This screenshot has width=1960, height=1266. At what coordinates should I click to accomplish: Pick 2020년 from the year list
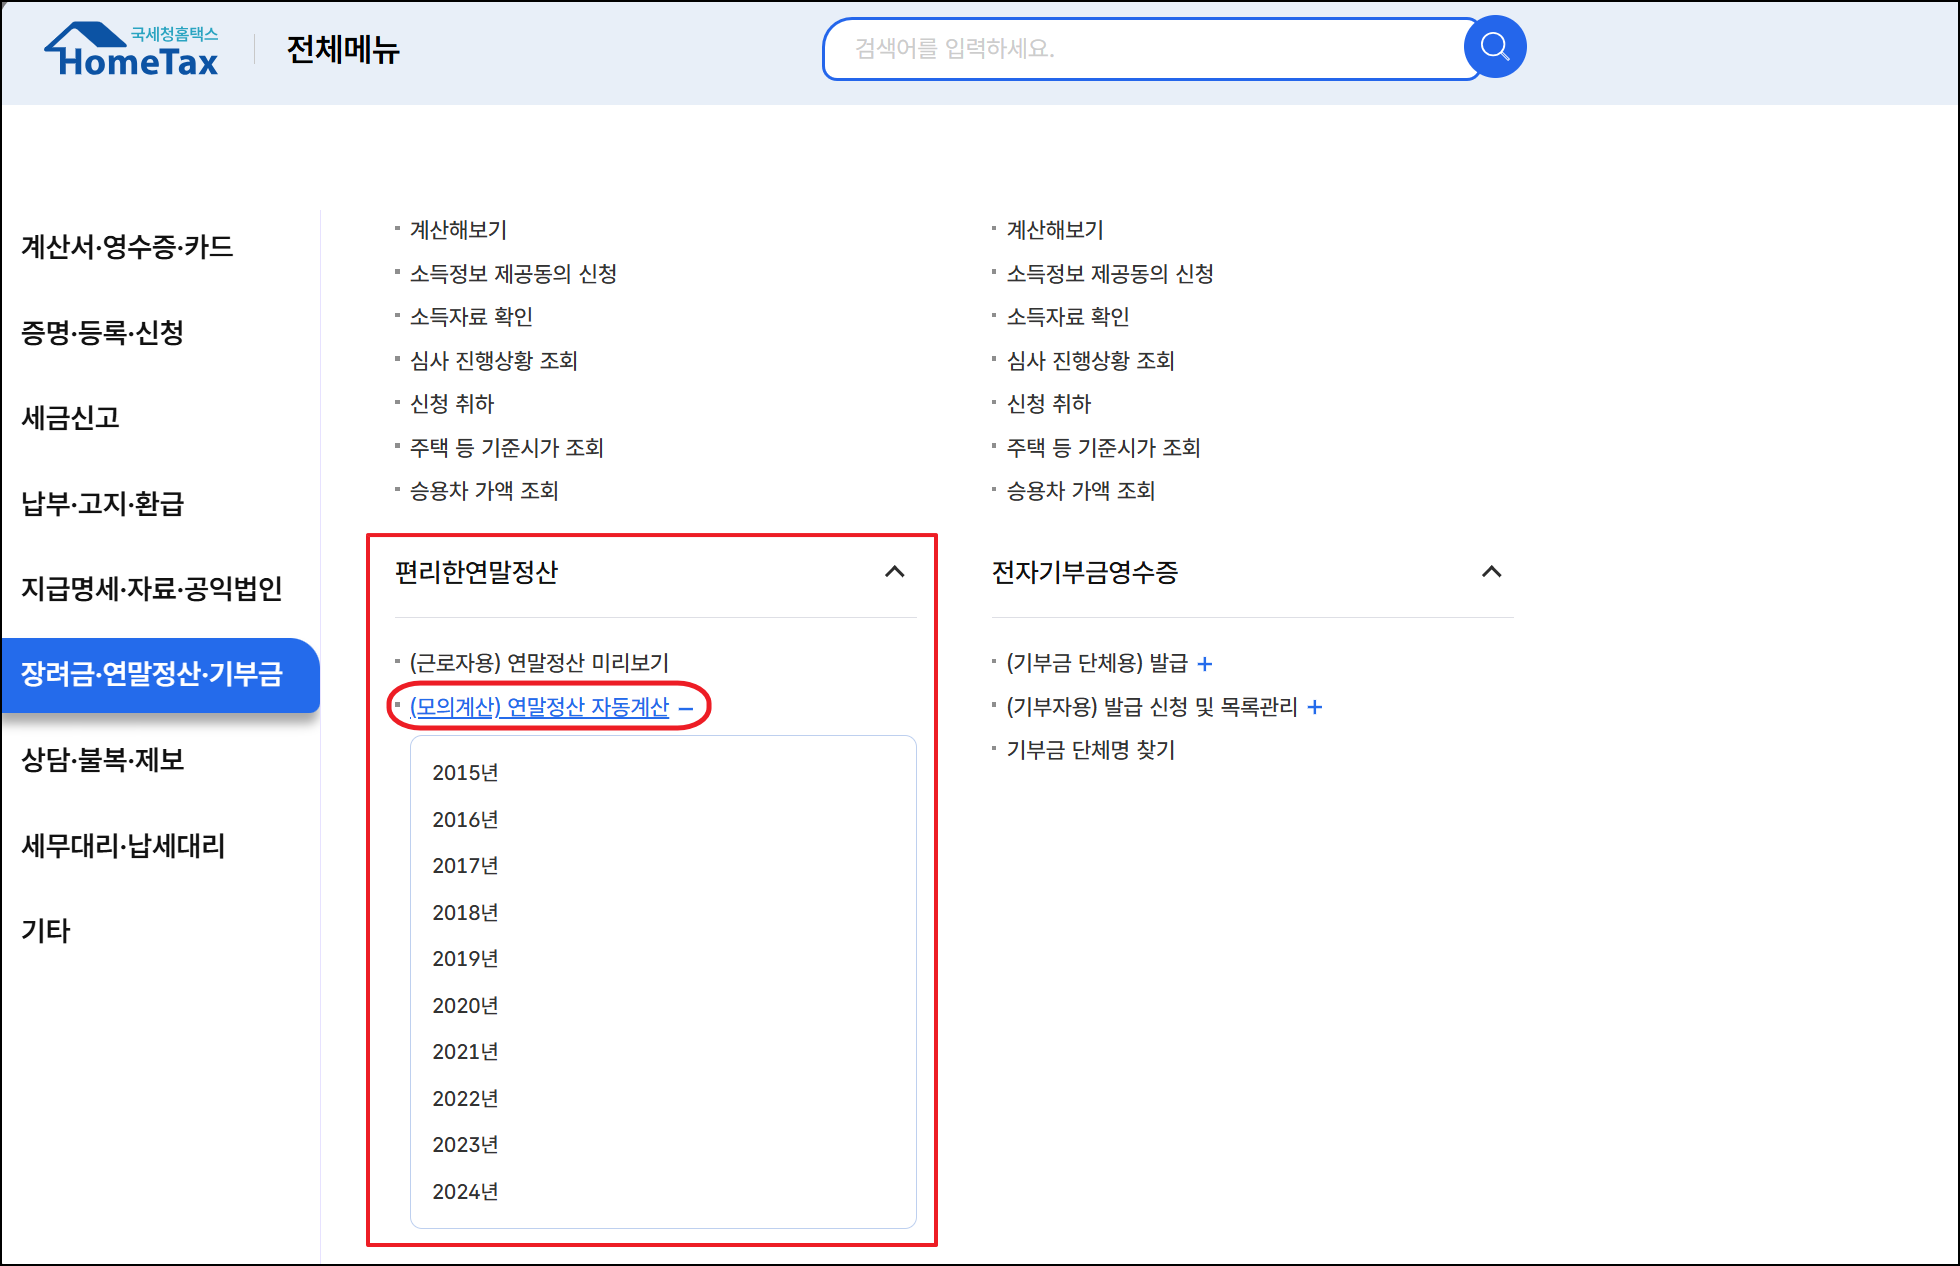(x=465, y=1005)
